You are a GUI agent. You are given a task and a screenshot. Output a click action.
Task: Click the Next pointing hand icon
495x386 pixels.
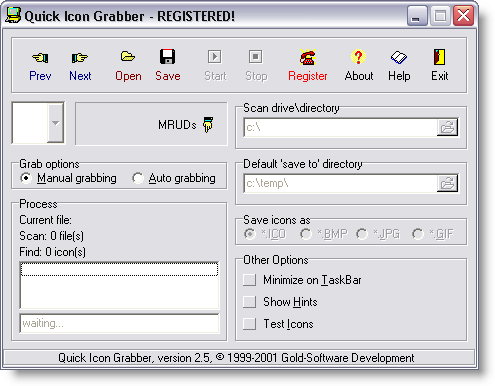coord(80,58)
